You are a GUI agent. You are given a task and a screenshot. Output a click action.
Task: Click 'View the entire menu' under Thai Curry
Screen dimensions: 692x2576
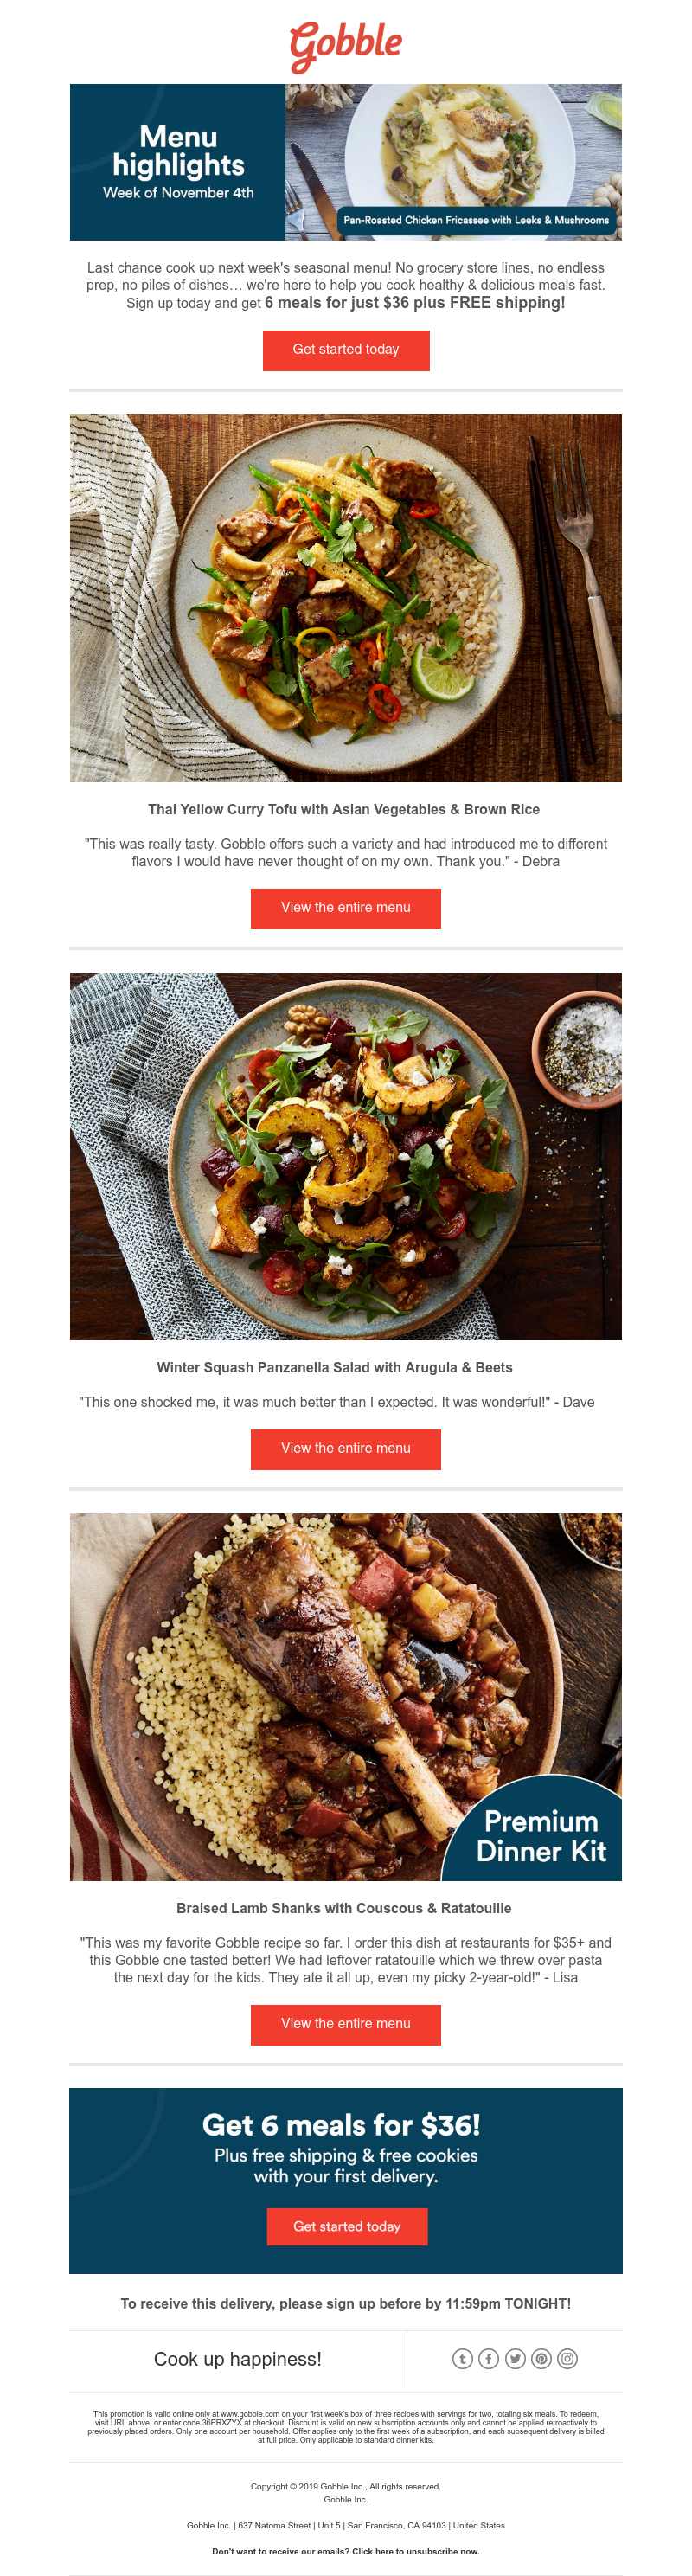point(346,908)
